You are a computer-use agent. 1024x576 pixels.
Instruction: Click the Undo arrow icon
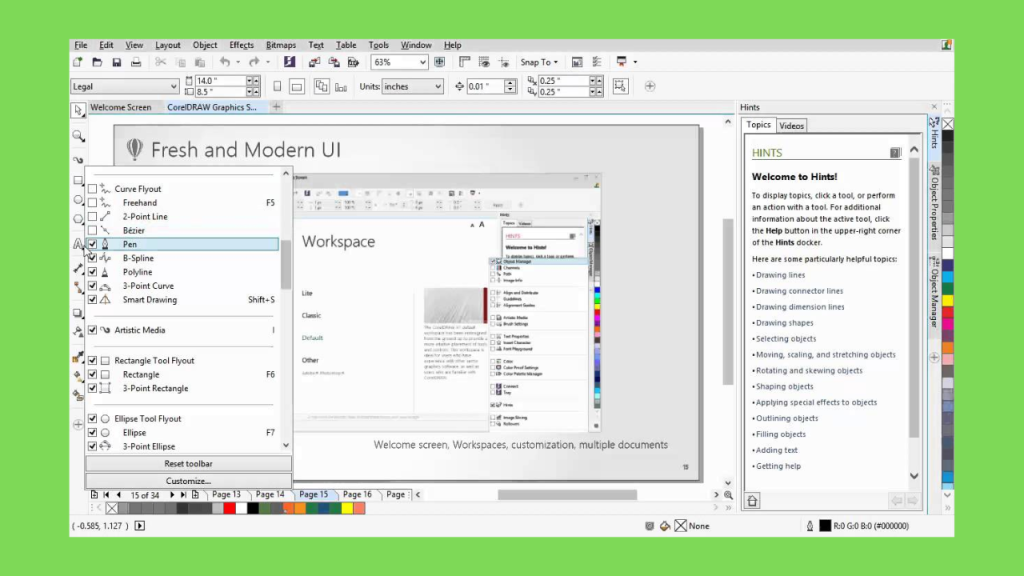pyautogui.click(x=225, y=62)
